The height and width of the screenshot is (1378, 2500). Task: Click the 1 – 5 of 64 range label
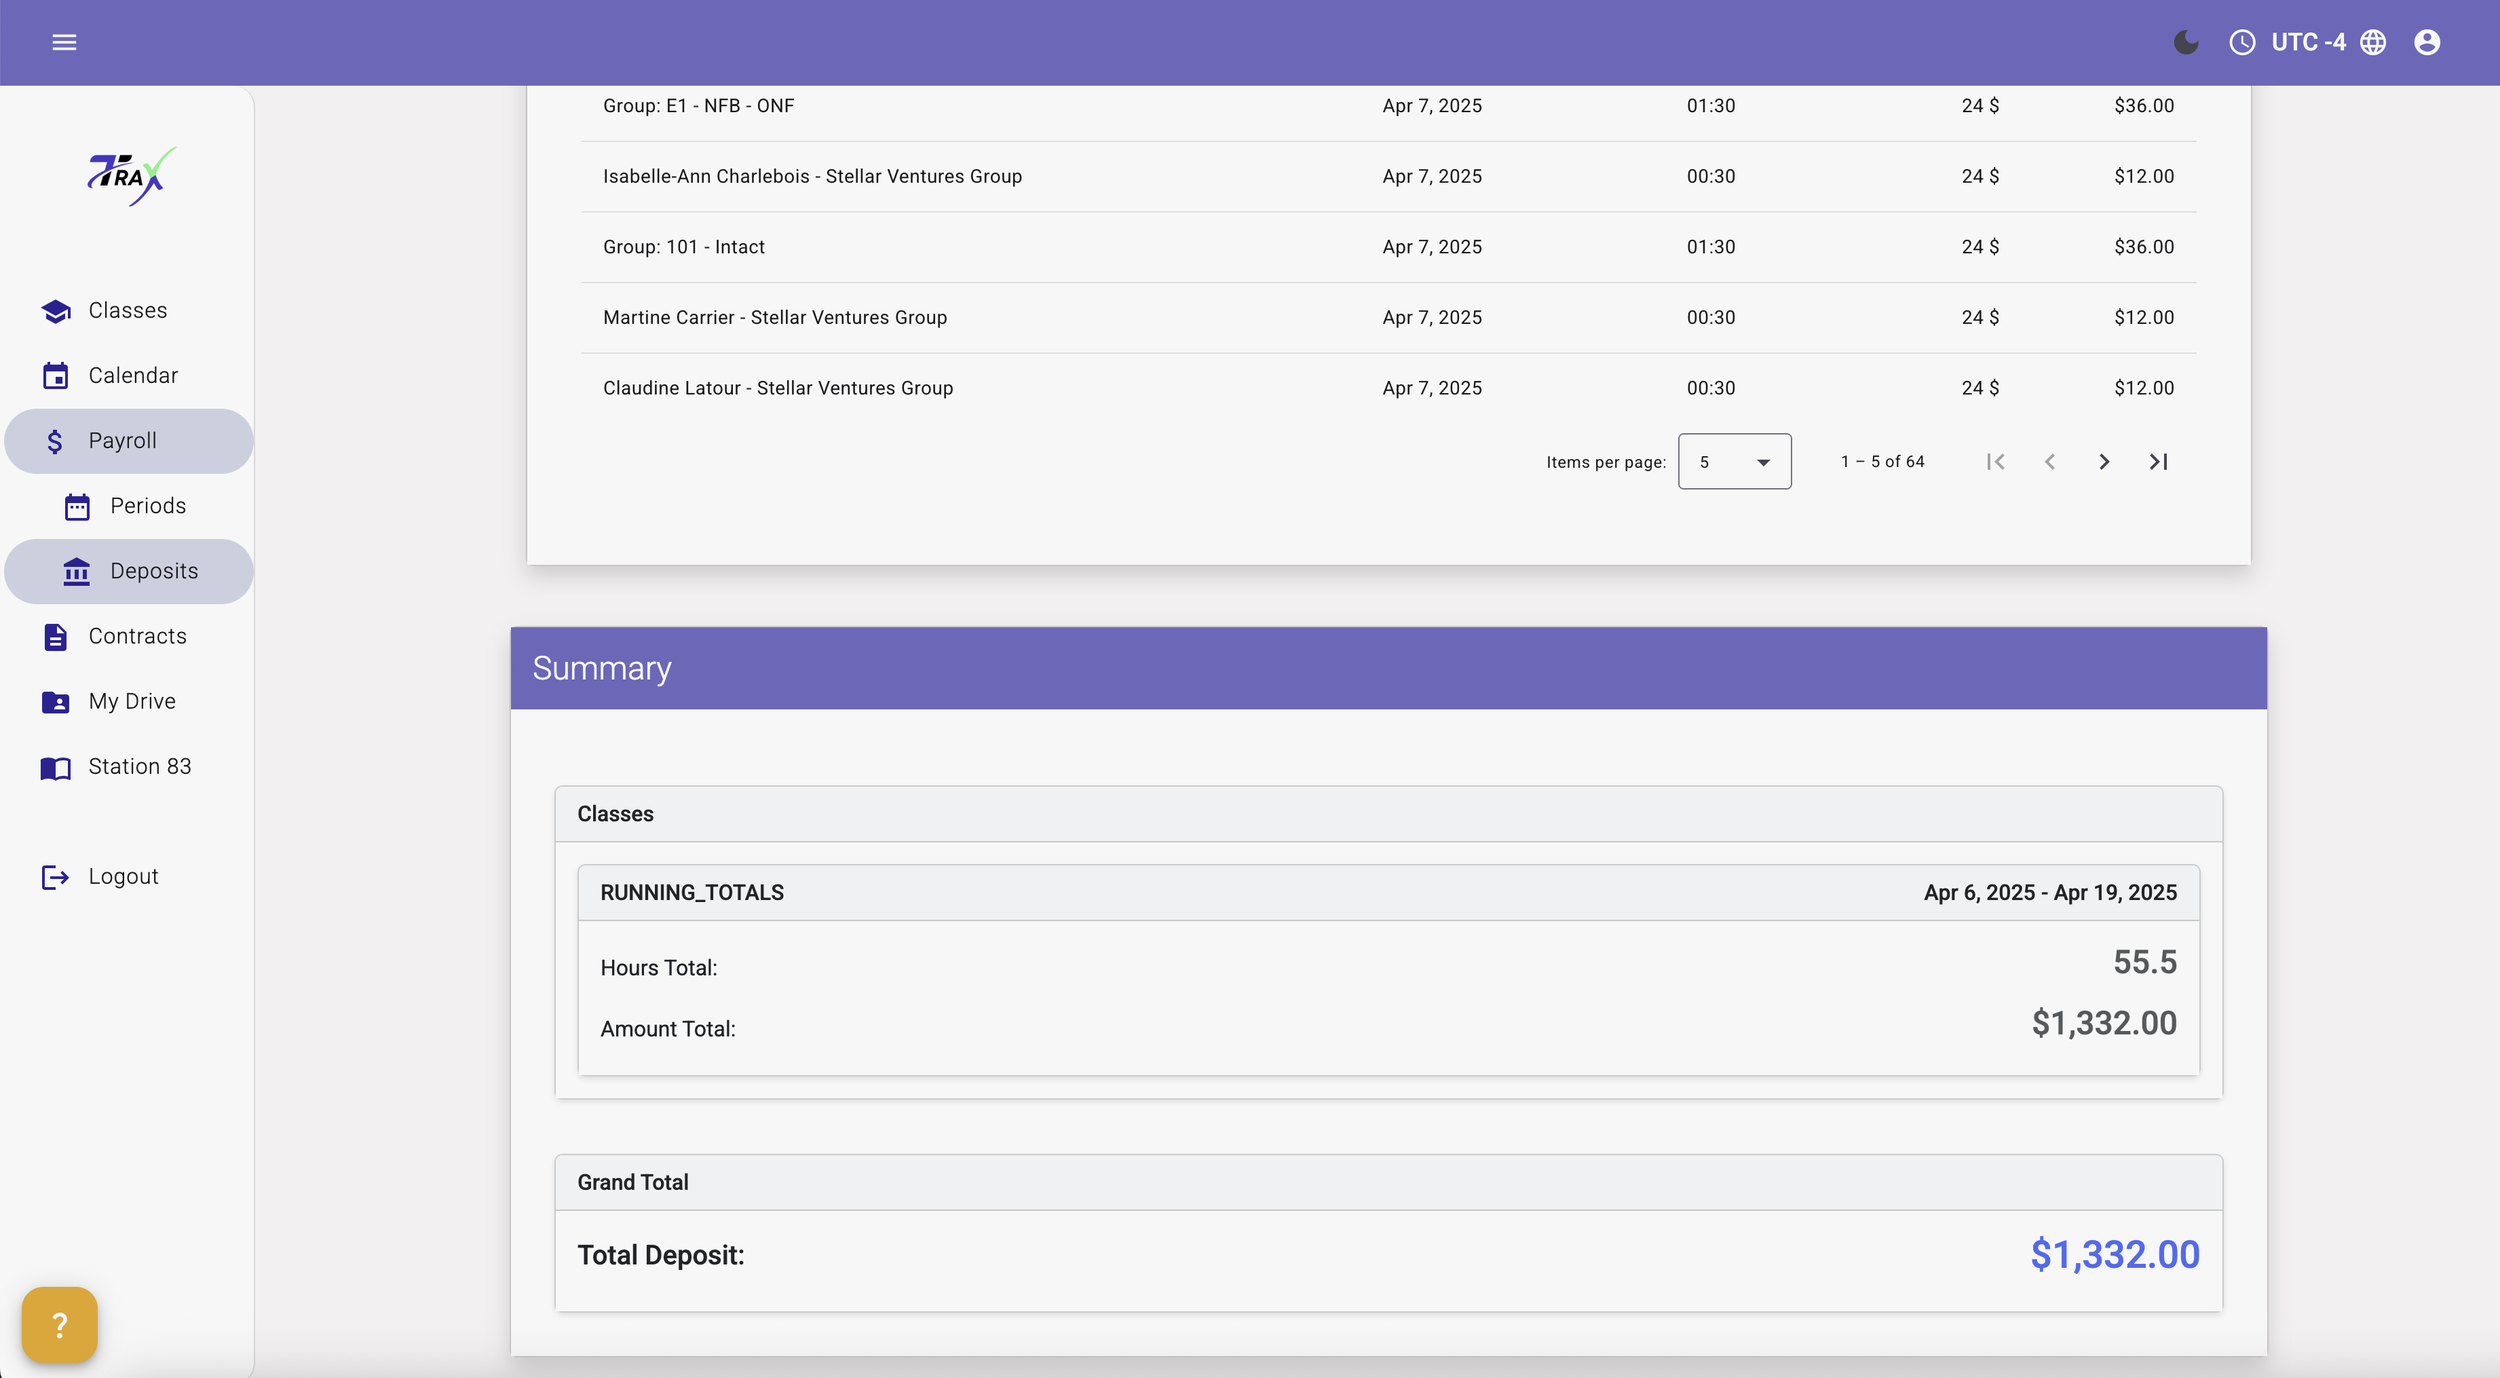(x=1882, y=461)
